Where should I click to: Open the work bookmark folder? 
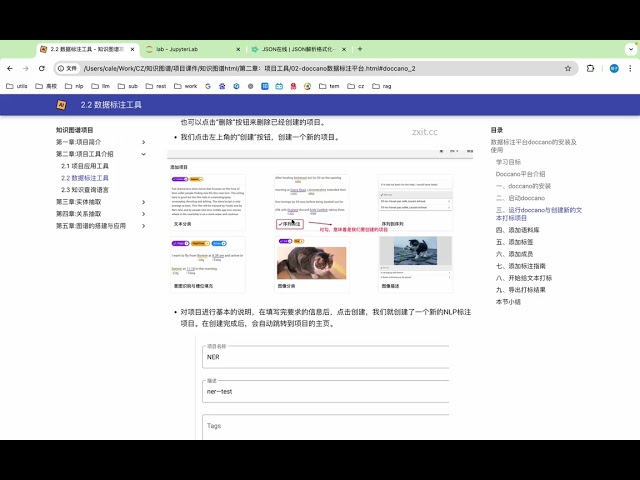tap(186, 86)
